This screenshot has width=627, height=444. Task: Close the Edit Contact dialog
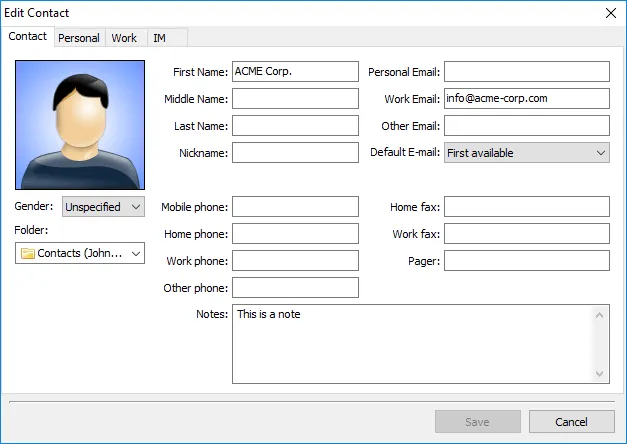610,13
